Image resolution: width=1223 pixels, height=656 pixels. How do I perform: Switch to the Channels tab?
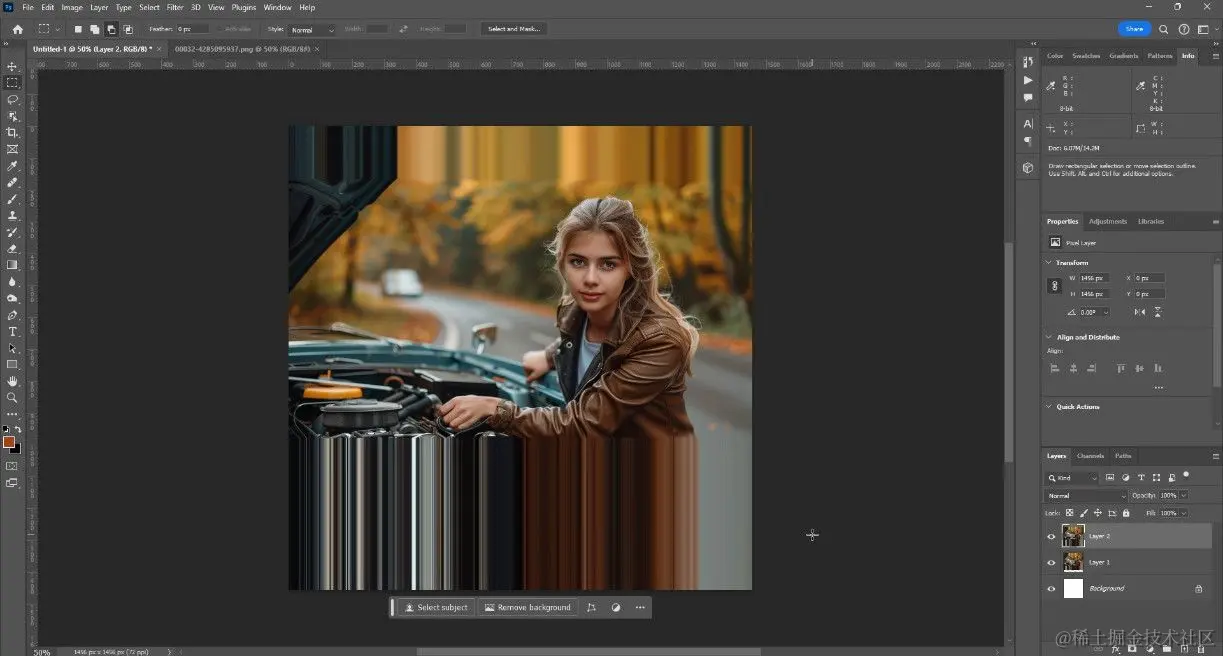pyautogui.click(x=1090, y=456)
